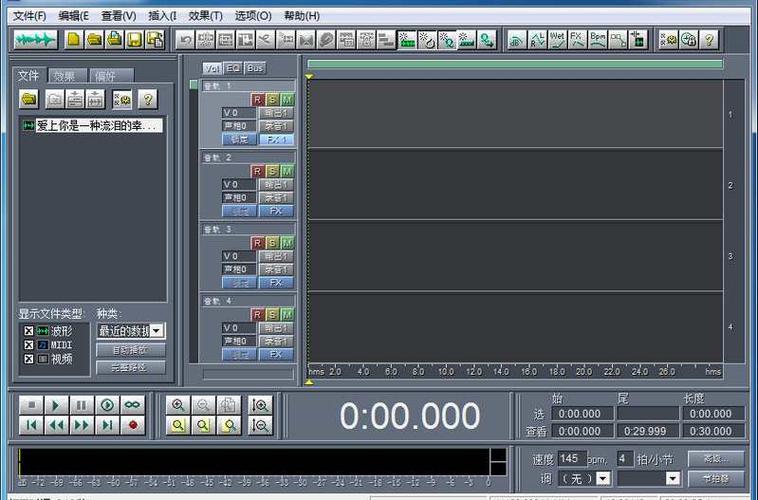Click the track 3 record source button

(x=276, y=269)
